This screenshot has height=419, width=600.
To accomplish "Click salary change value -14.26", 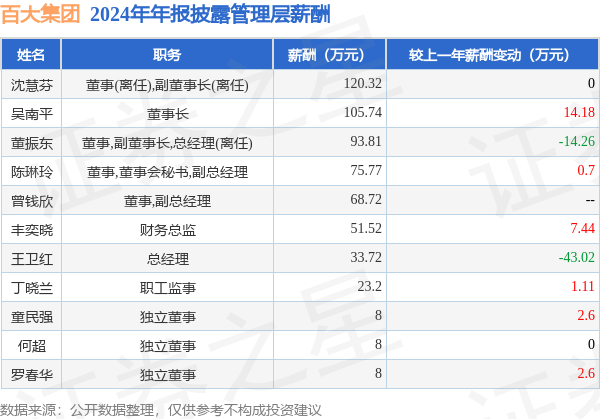I will [x=577, y=141].
